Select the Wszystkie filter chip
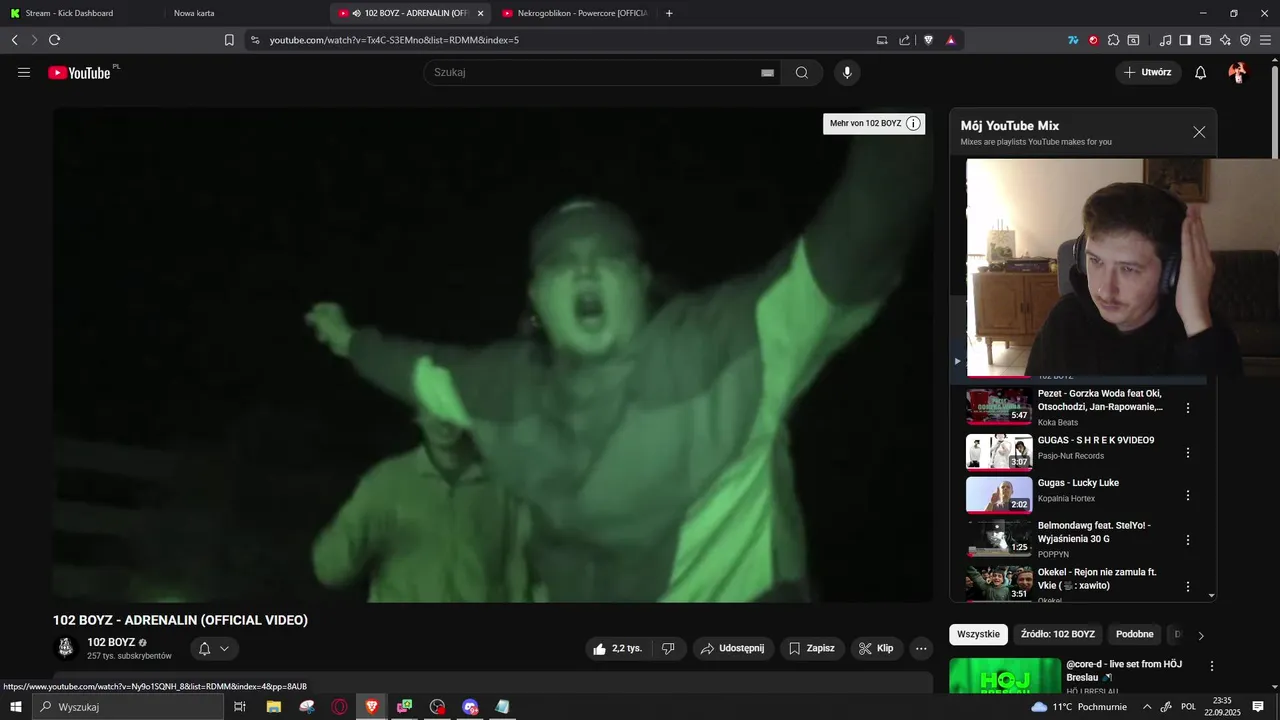The width and height of the screenshot is (1280, 720). pyautogui.click(x=978, y=634)
